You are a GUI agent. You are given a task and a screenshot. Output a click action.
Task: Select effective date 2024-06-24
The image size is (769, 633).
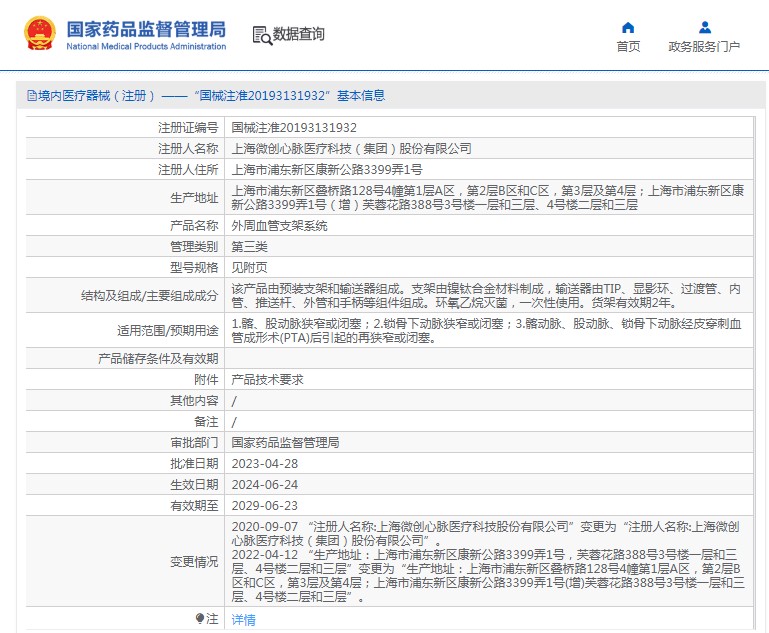point(265,486)
